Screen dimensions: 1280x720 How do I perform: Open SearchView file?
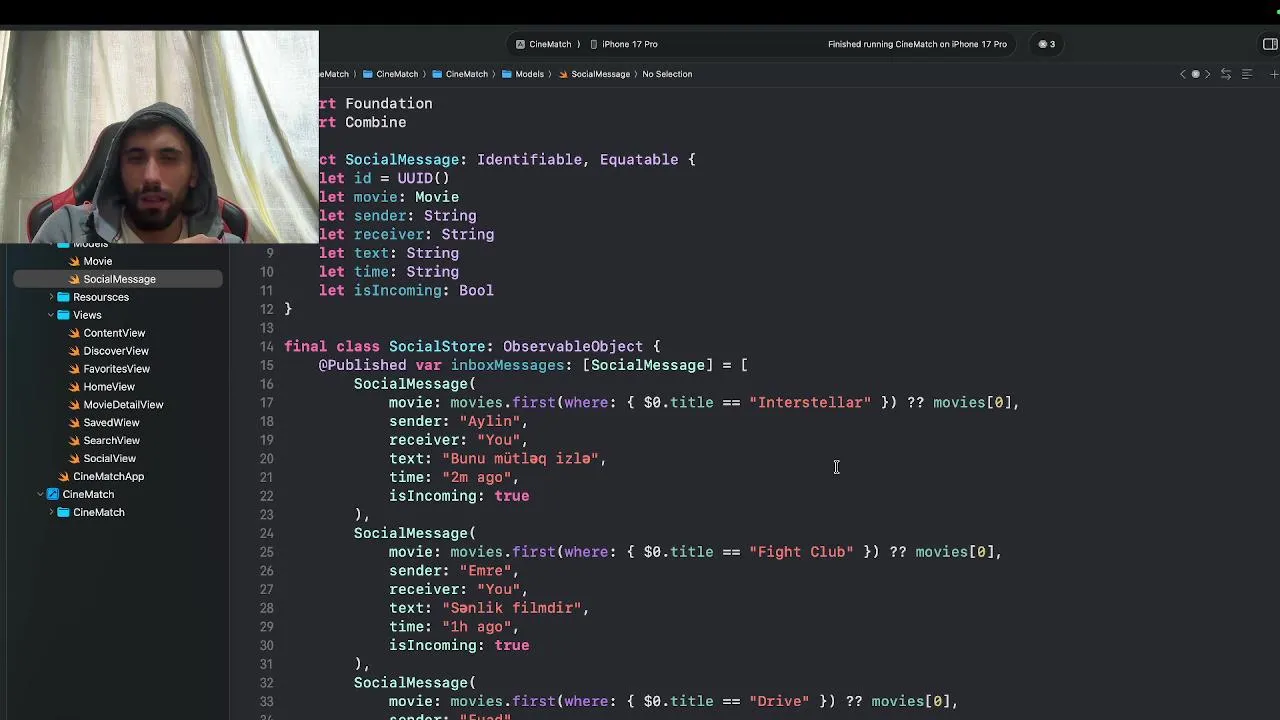coord(112,441)
